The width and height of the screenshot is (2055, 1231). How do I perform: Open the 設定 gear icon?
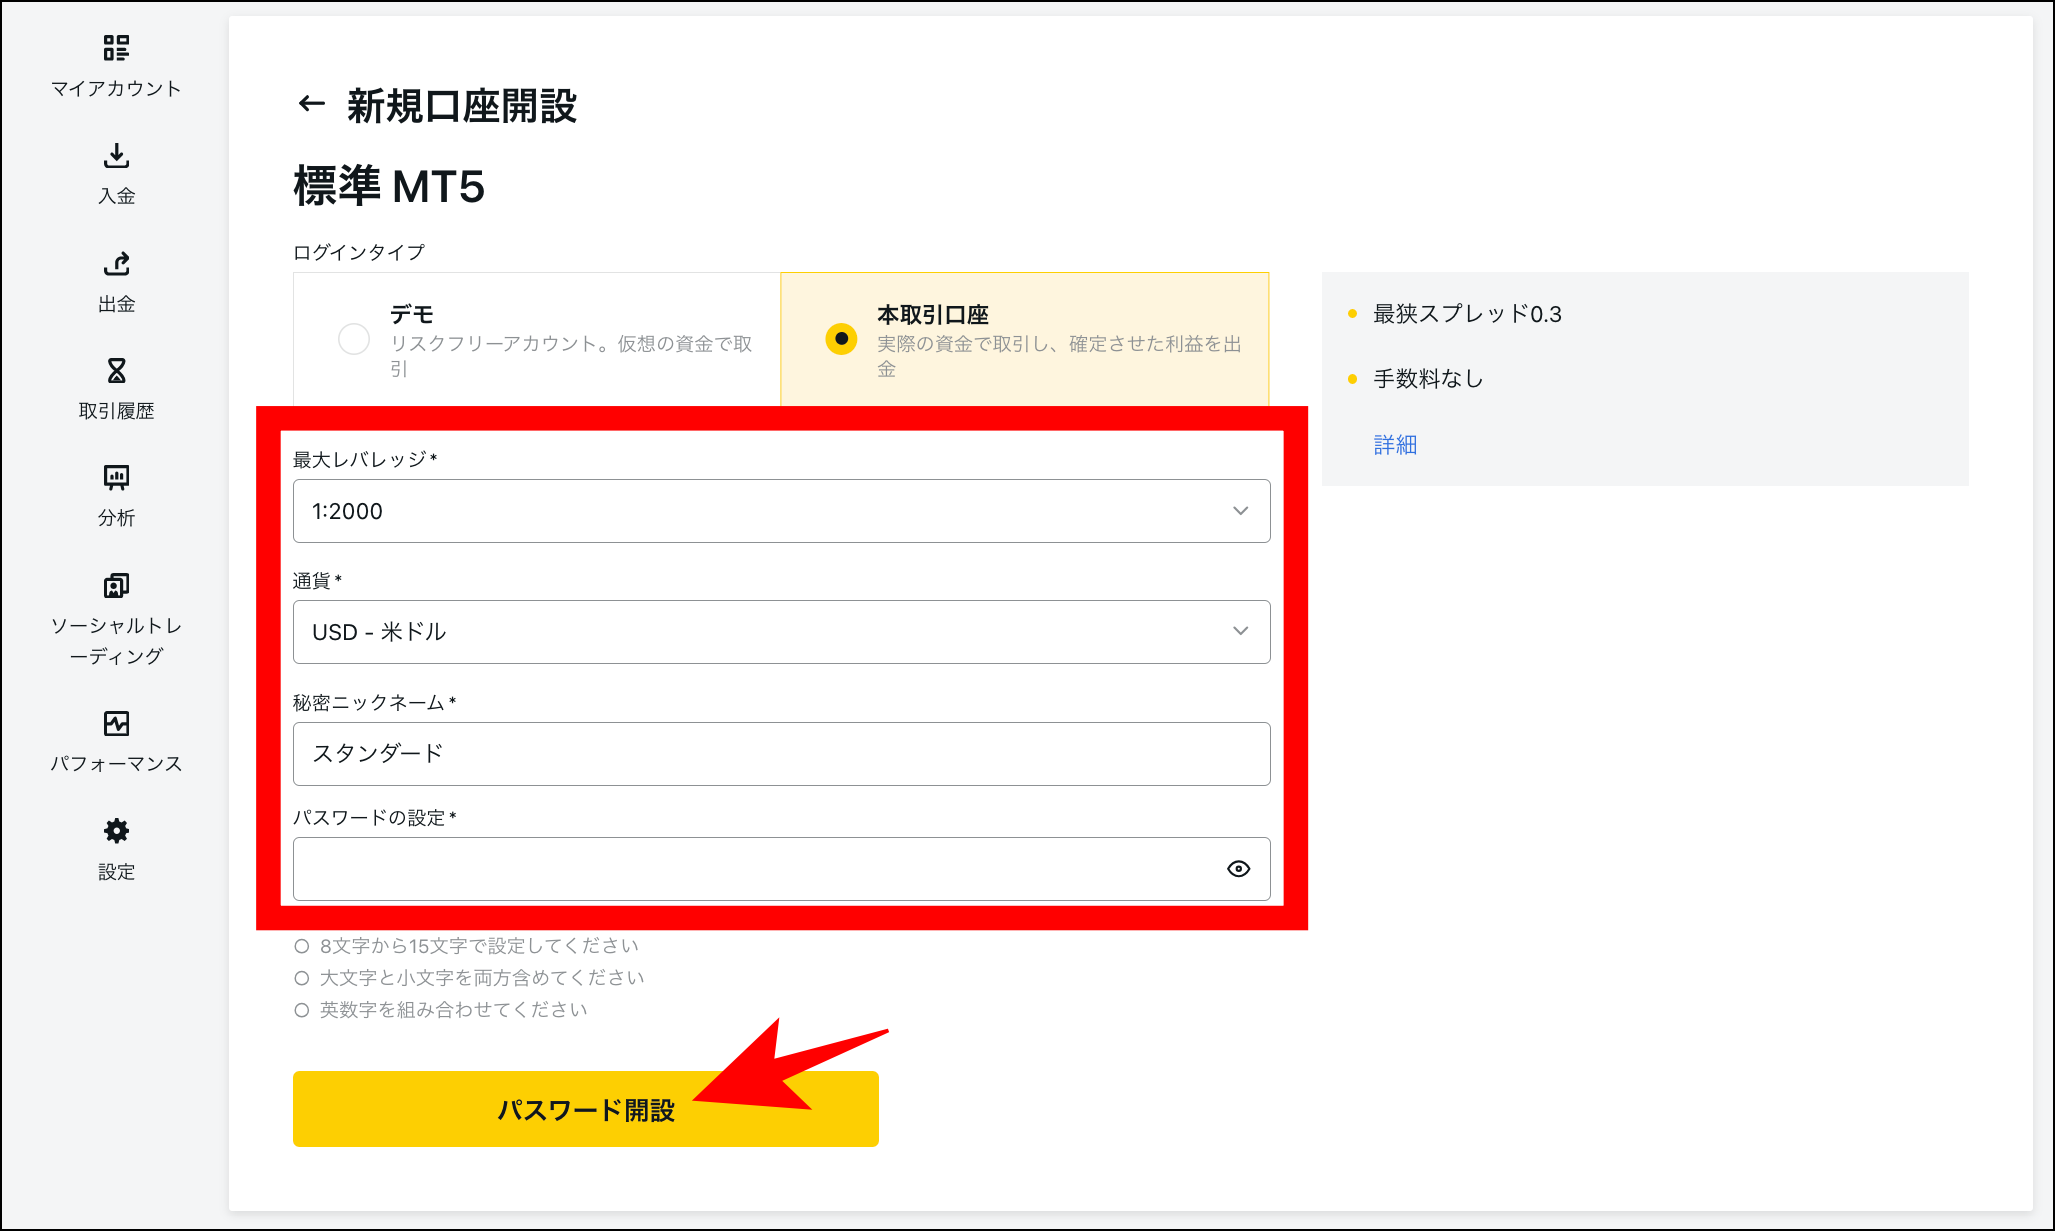116,831
